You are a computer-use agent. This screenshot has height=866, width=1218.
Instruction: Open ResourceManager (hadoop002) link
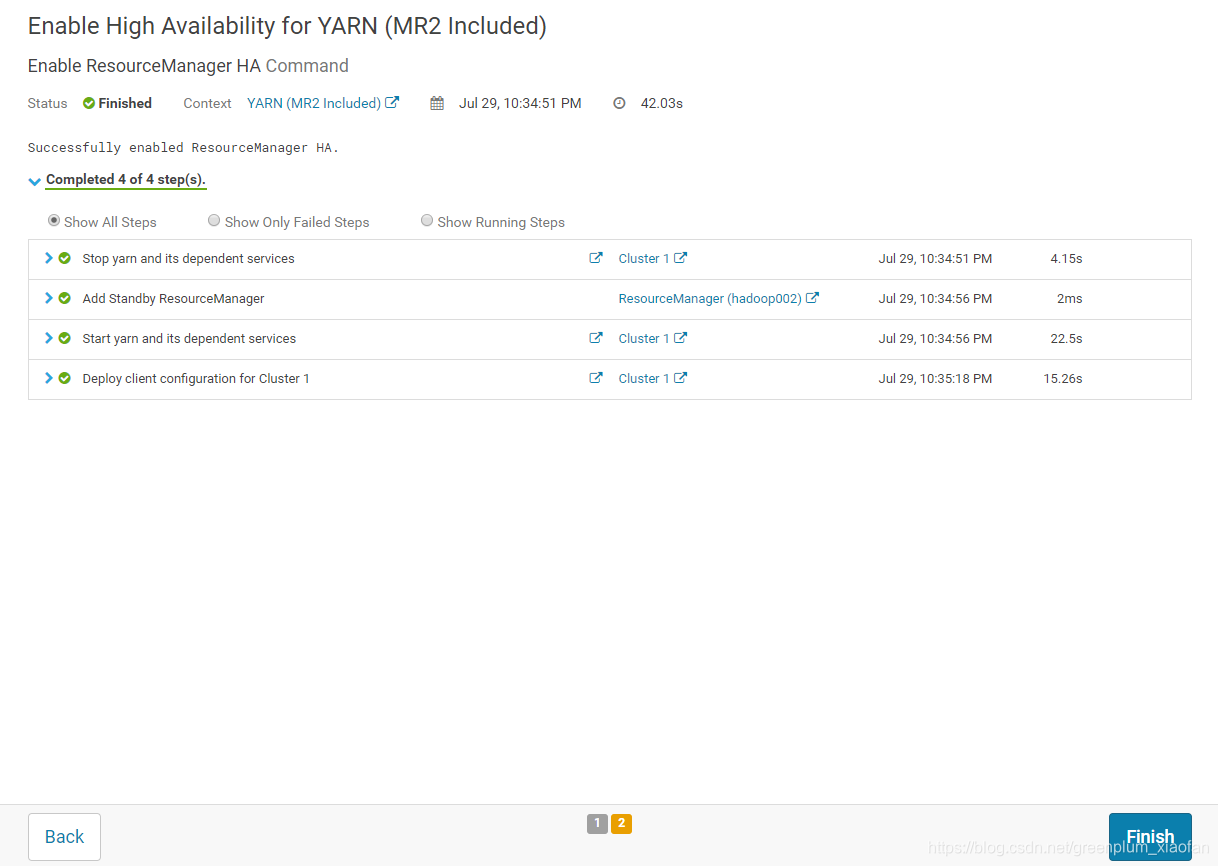pyautogui.click(x=710, y=298)
